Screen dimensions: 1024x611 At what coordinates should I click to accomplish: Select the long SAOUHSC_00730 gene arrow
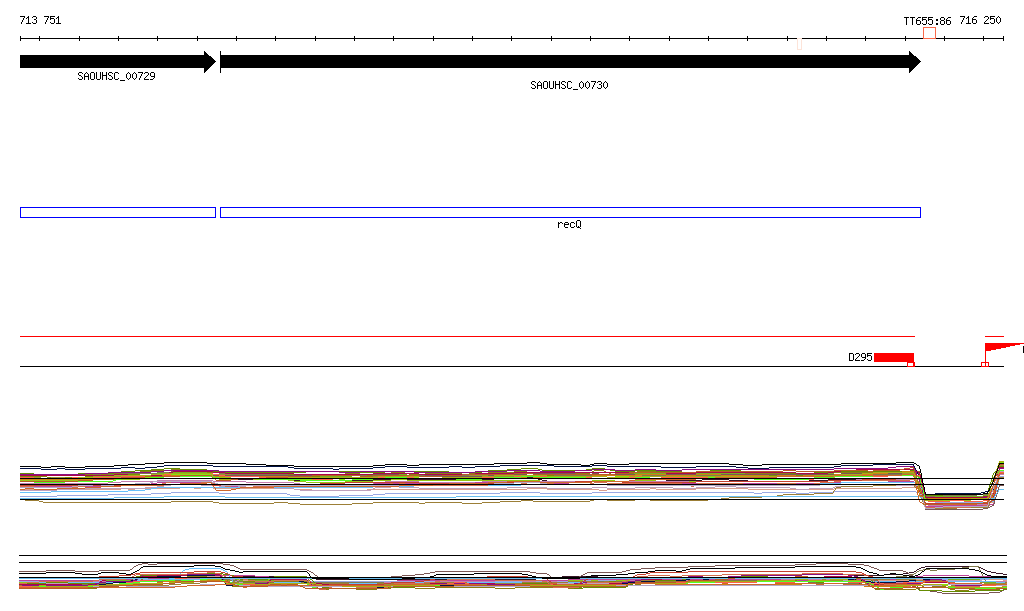[569, 62]
